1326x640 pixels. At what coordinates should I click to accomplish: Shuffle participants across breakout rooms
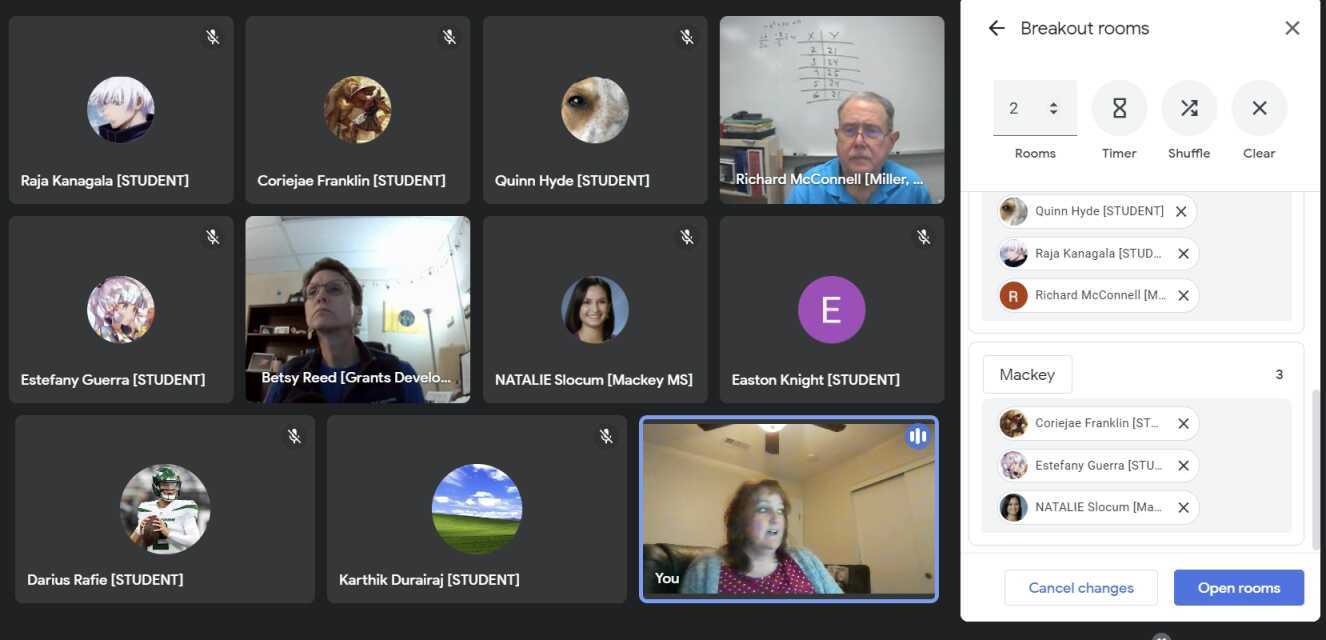click(1189, 108)
